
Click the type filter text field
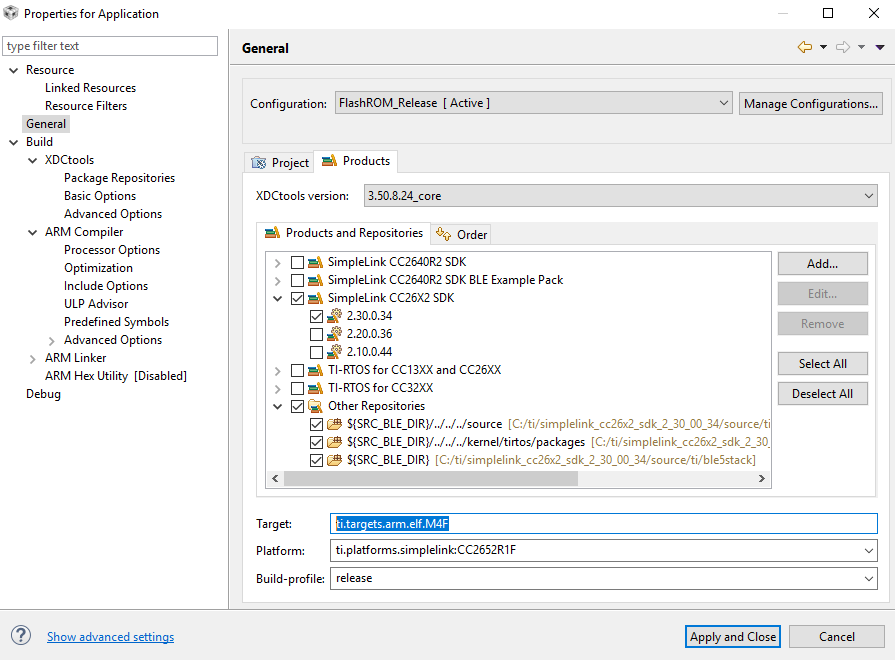click(110, 46)
